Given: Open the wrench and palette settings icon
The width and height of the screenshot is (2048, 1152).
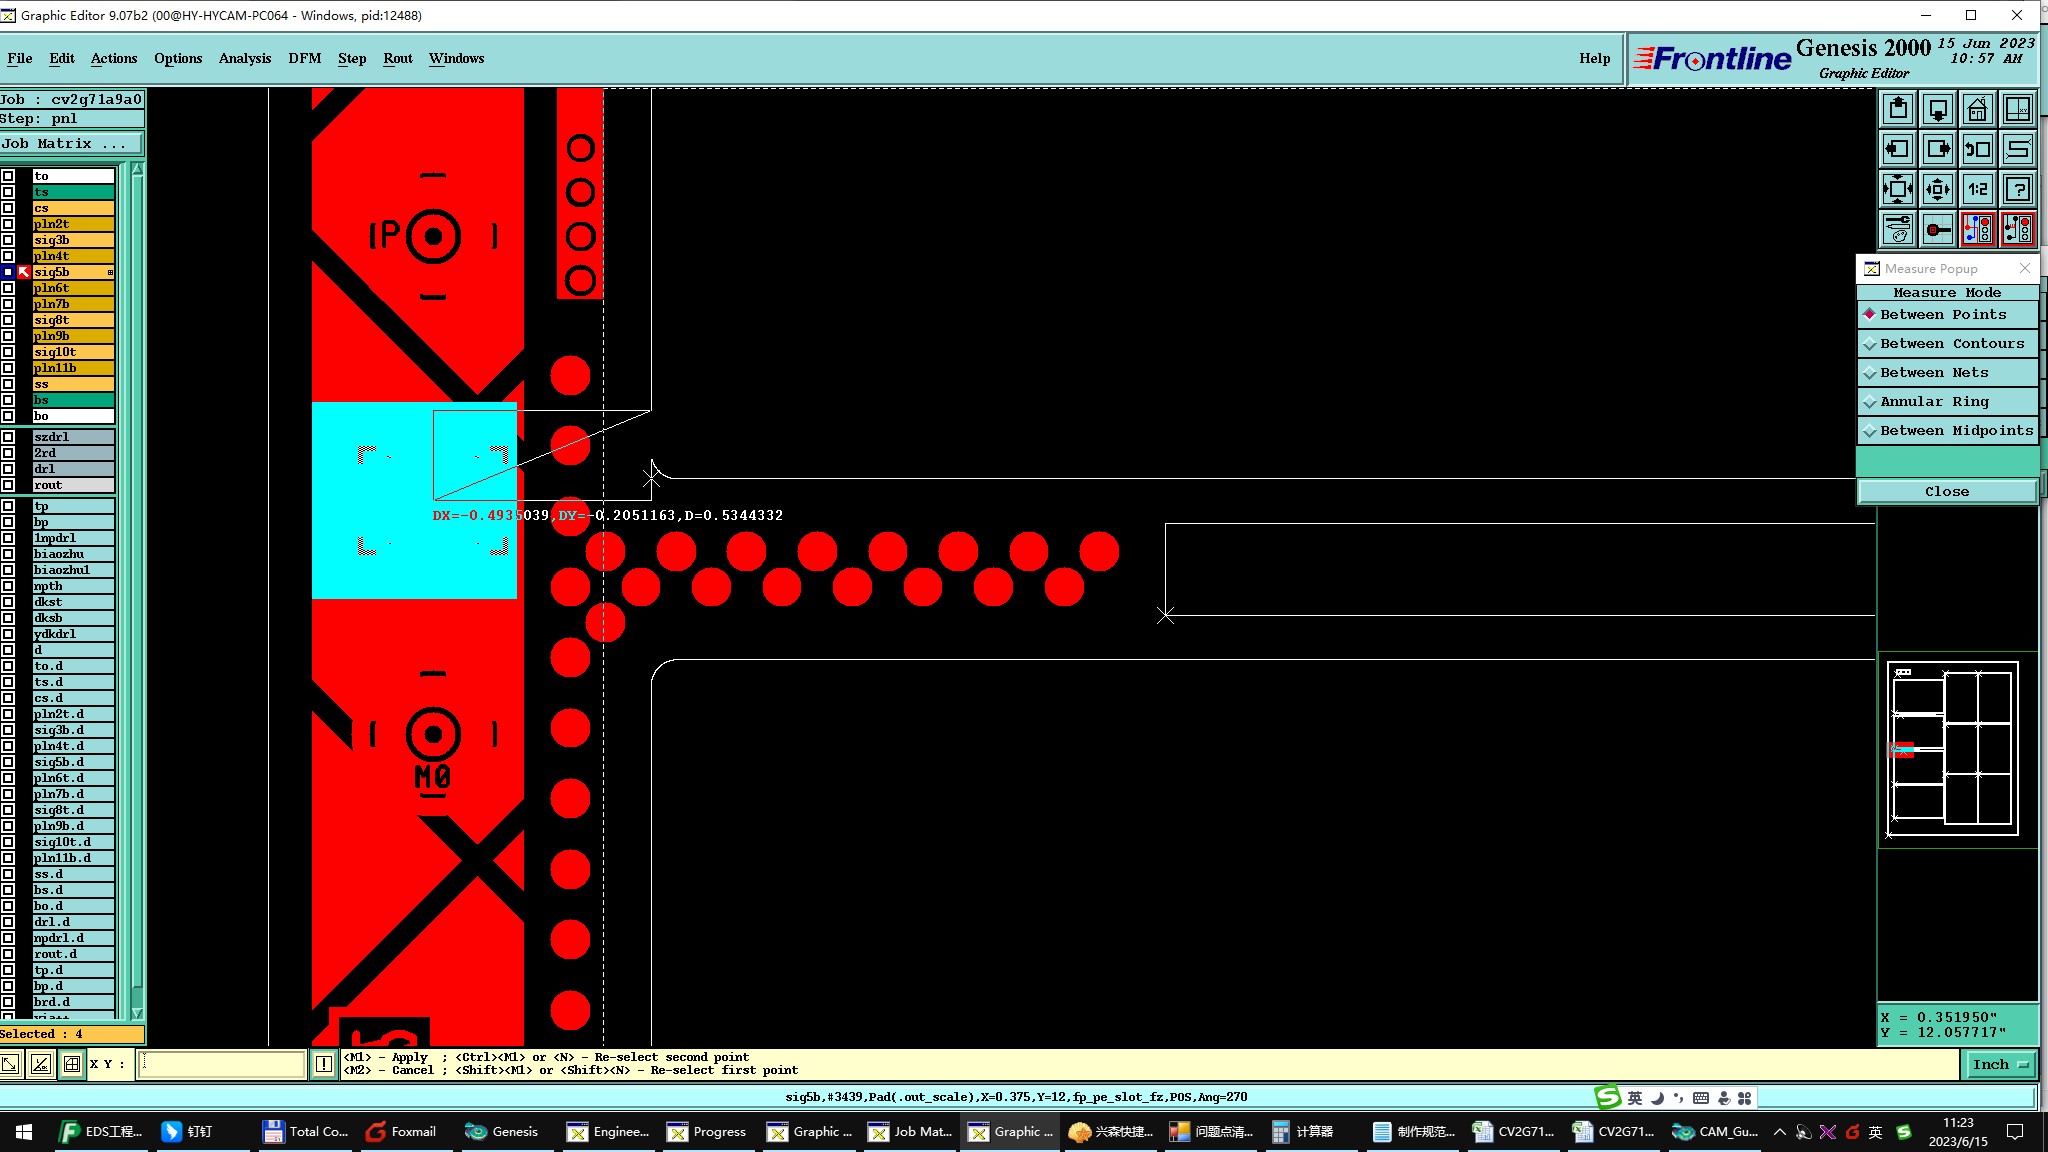Looking at the screenshot, I should coord(1897,229).
